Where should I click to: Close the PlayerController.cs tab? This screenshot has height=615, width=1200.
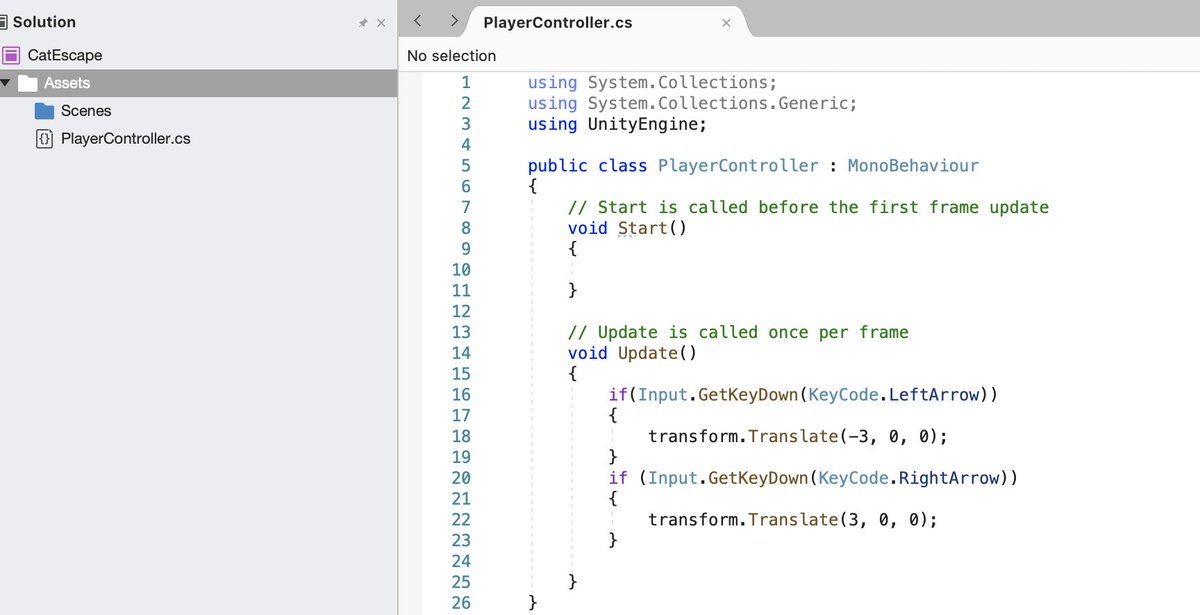pos(727,22)
